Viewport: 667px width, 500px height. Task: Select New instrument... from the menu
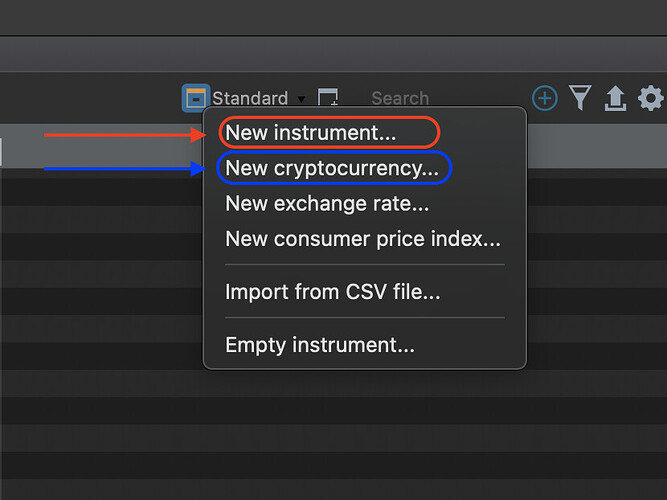click(311, 132)
